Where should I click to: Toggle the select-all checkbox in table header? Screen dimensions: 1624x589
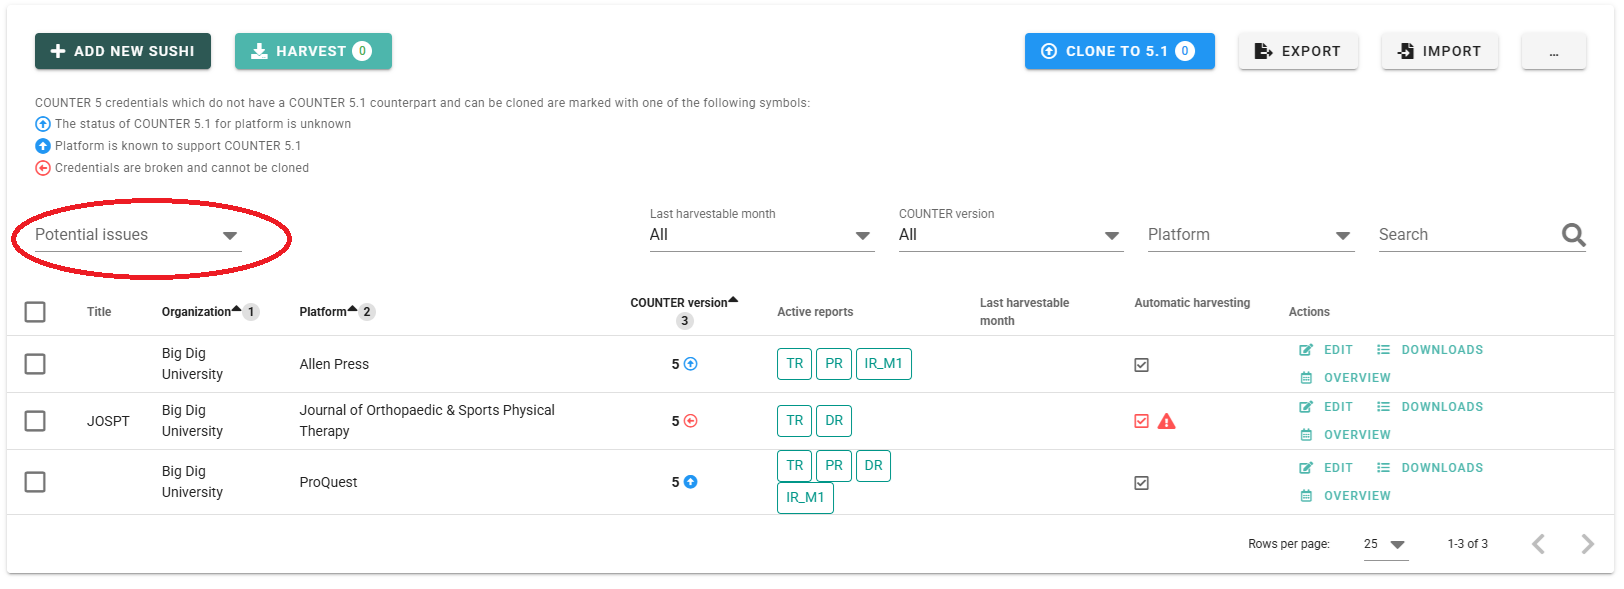click(x=35, y=312)
